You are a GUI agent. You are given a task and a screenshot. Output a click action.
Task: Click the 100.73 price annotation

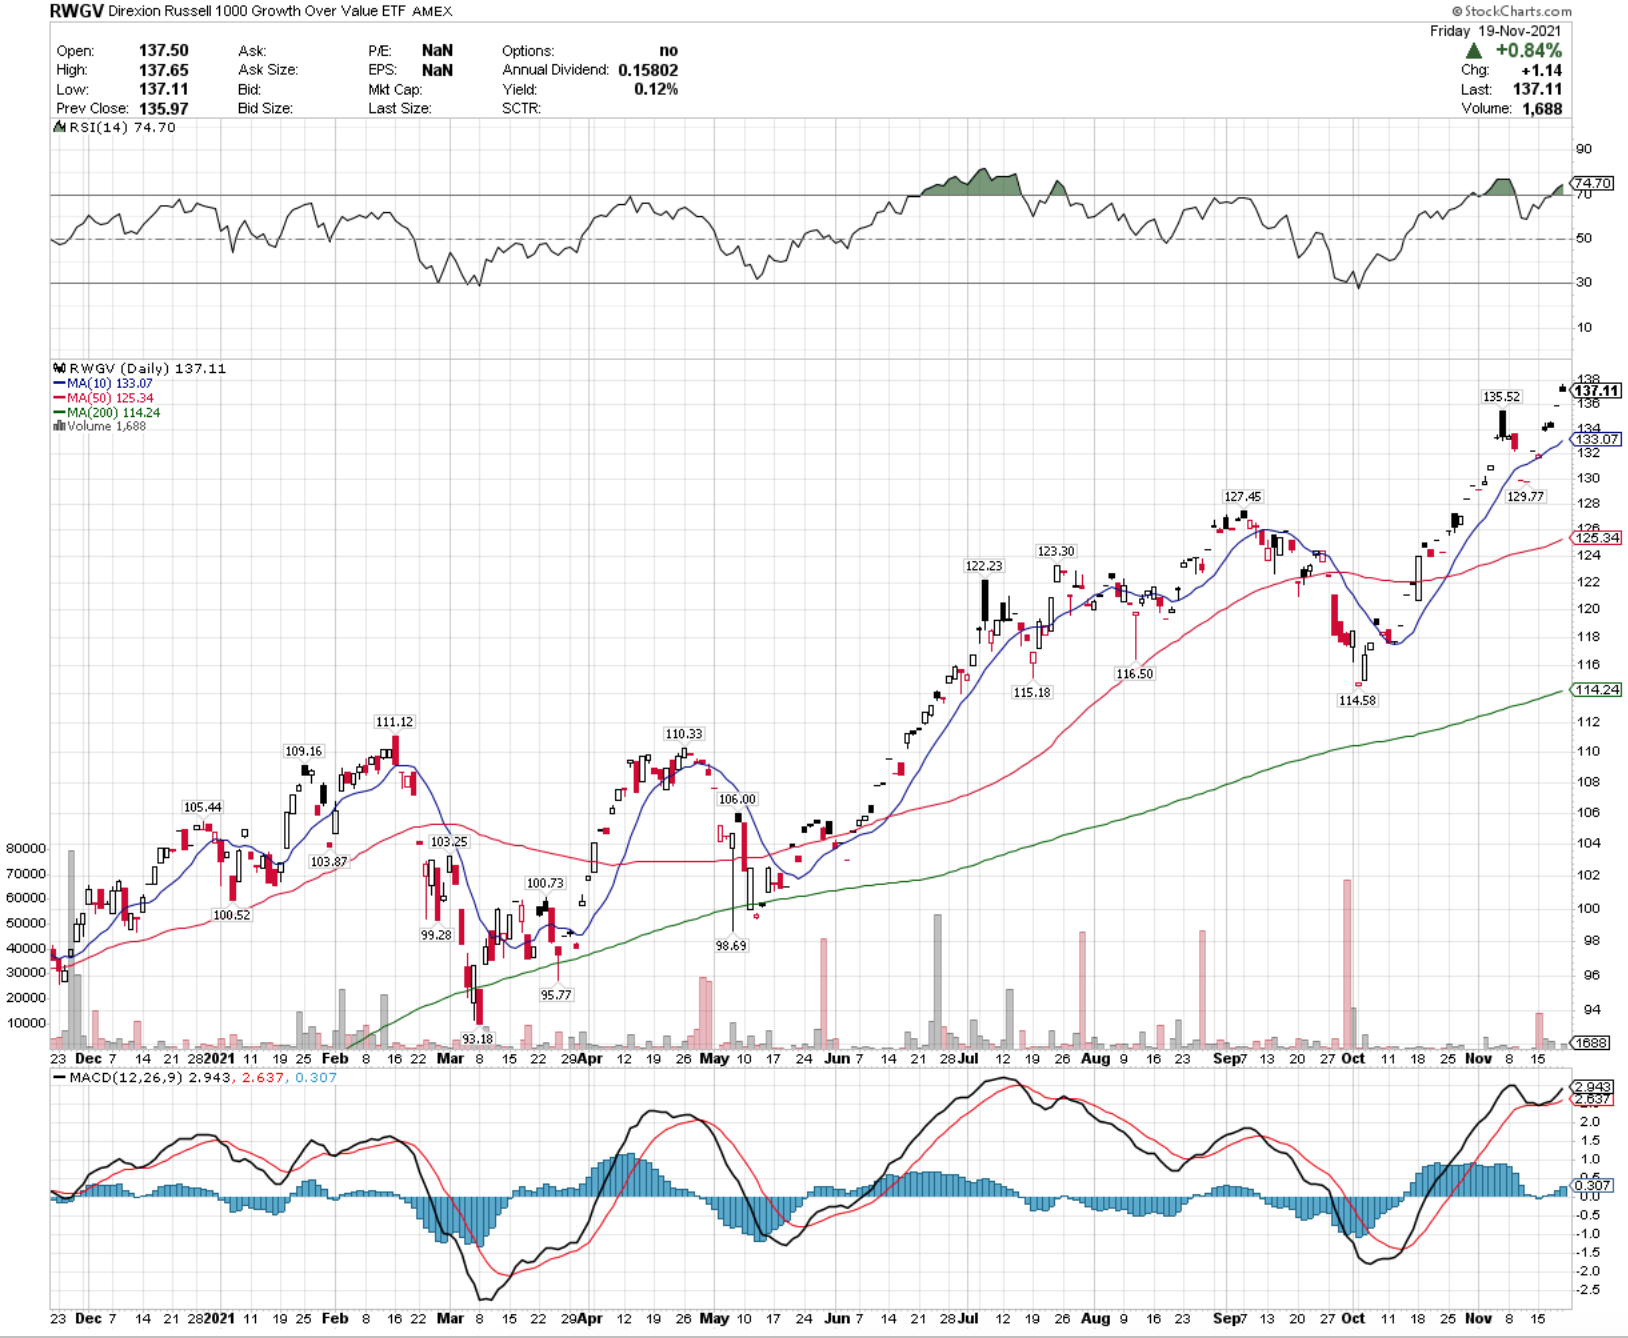coord(545,883)
